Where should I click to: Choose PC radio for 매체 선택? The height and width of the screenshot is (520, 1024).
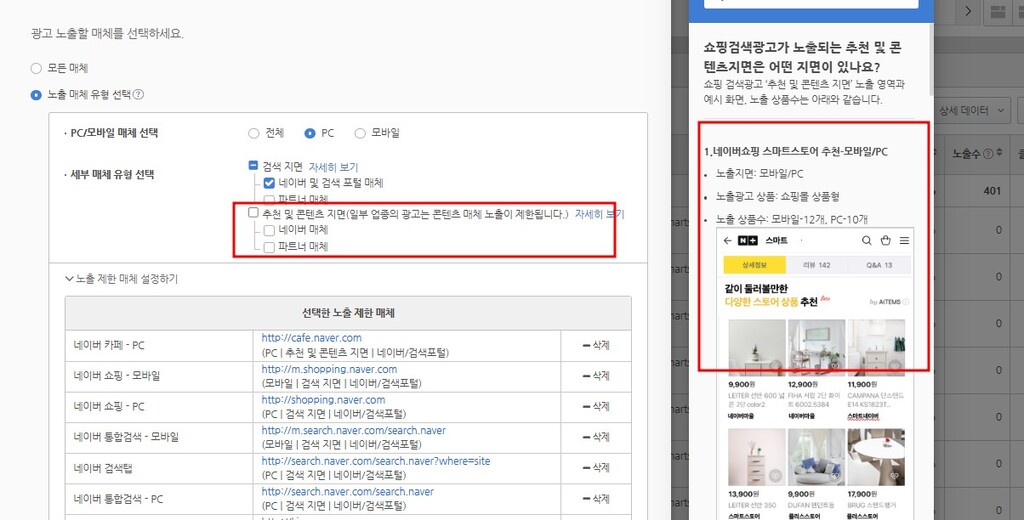pyautogui.click(x=310, y=133)
